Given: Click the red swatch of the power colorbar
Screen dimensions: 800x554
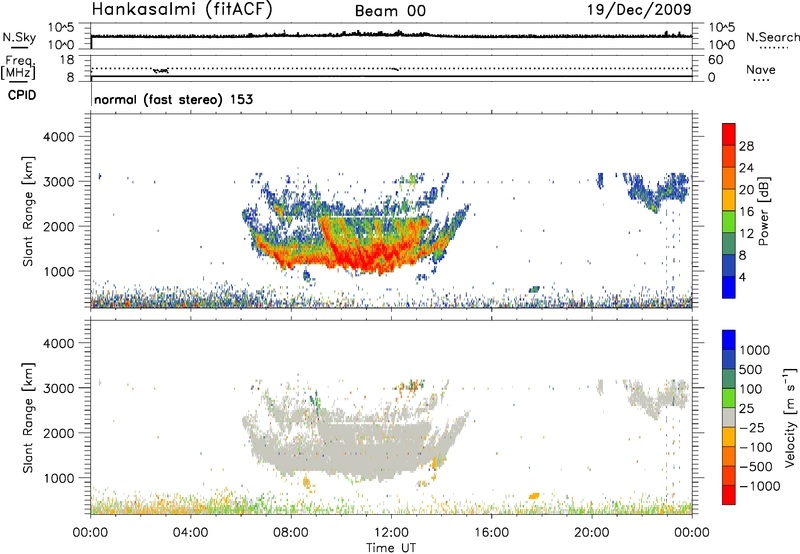Looking at the screenshot, I should 729,135.
